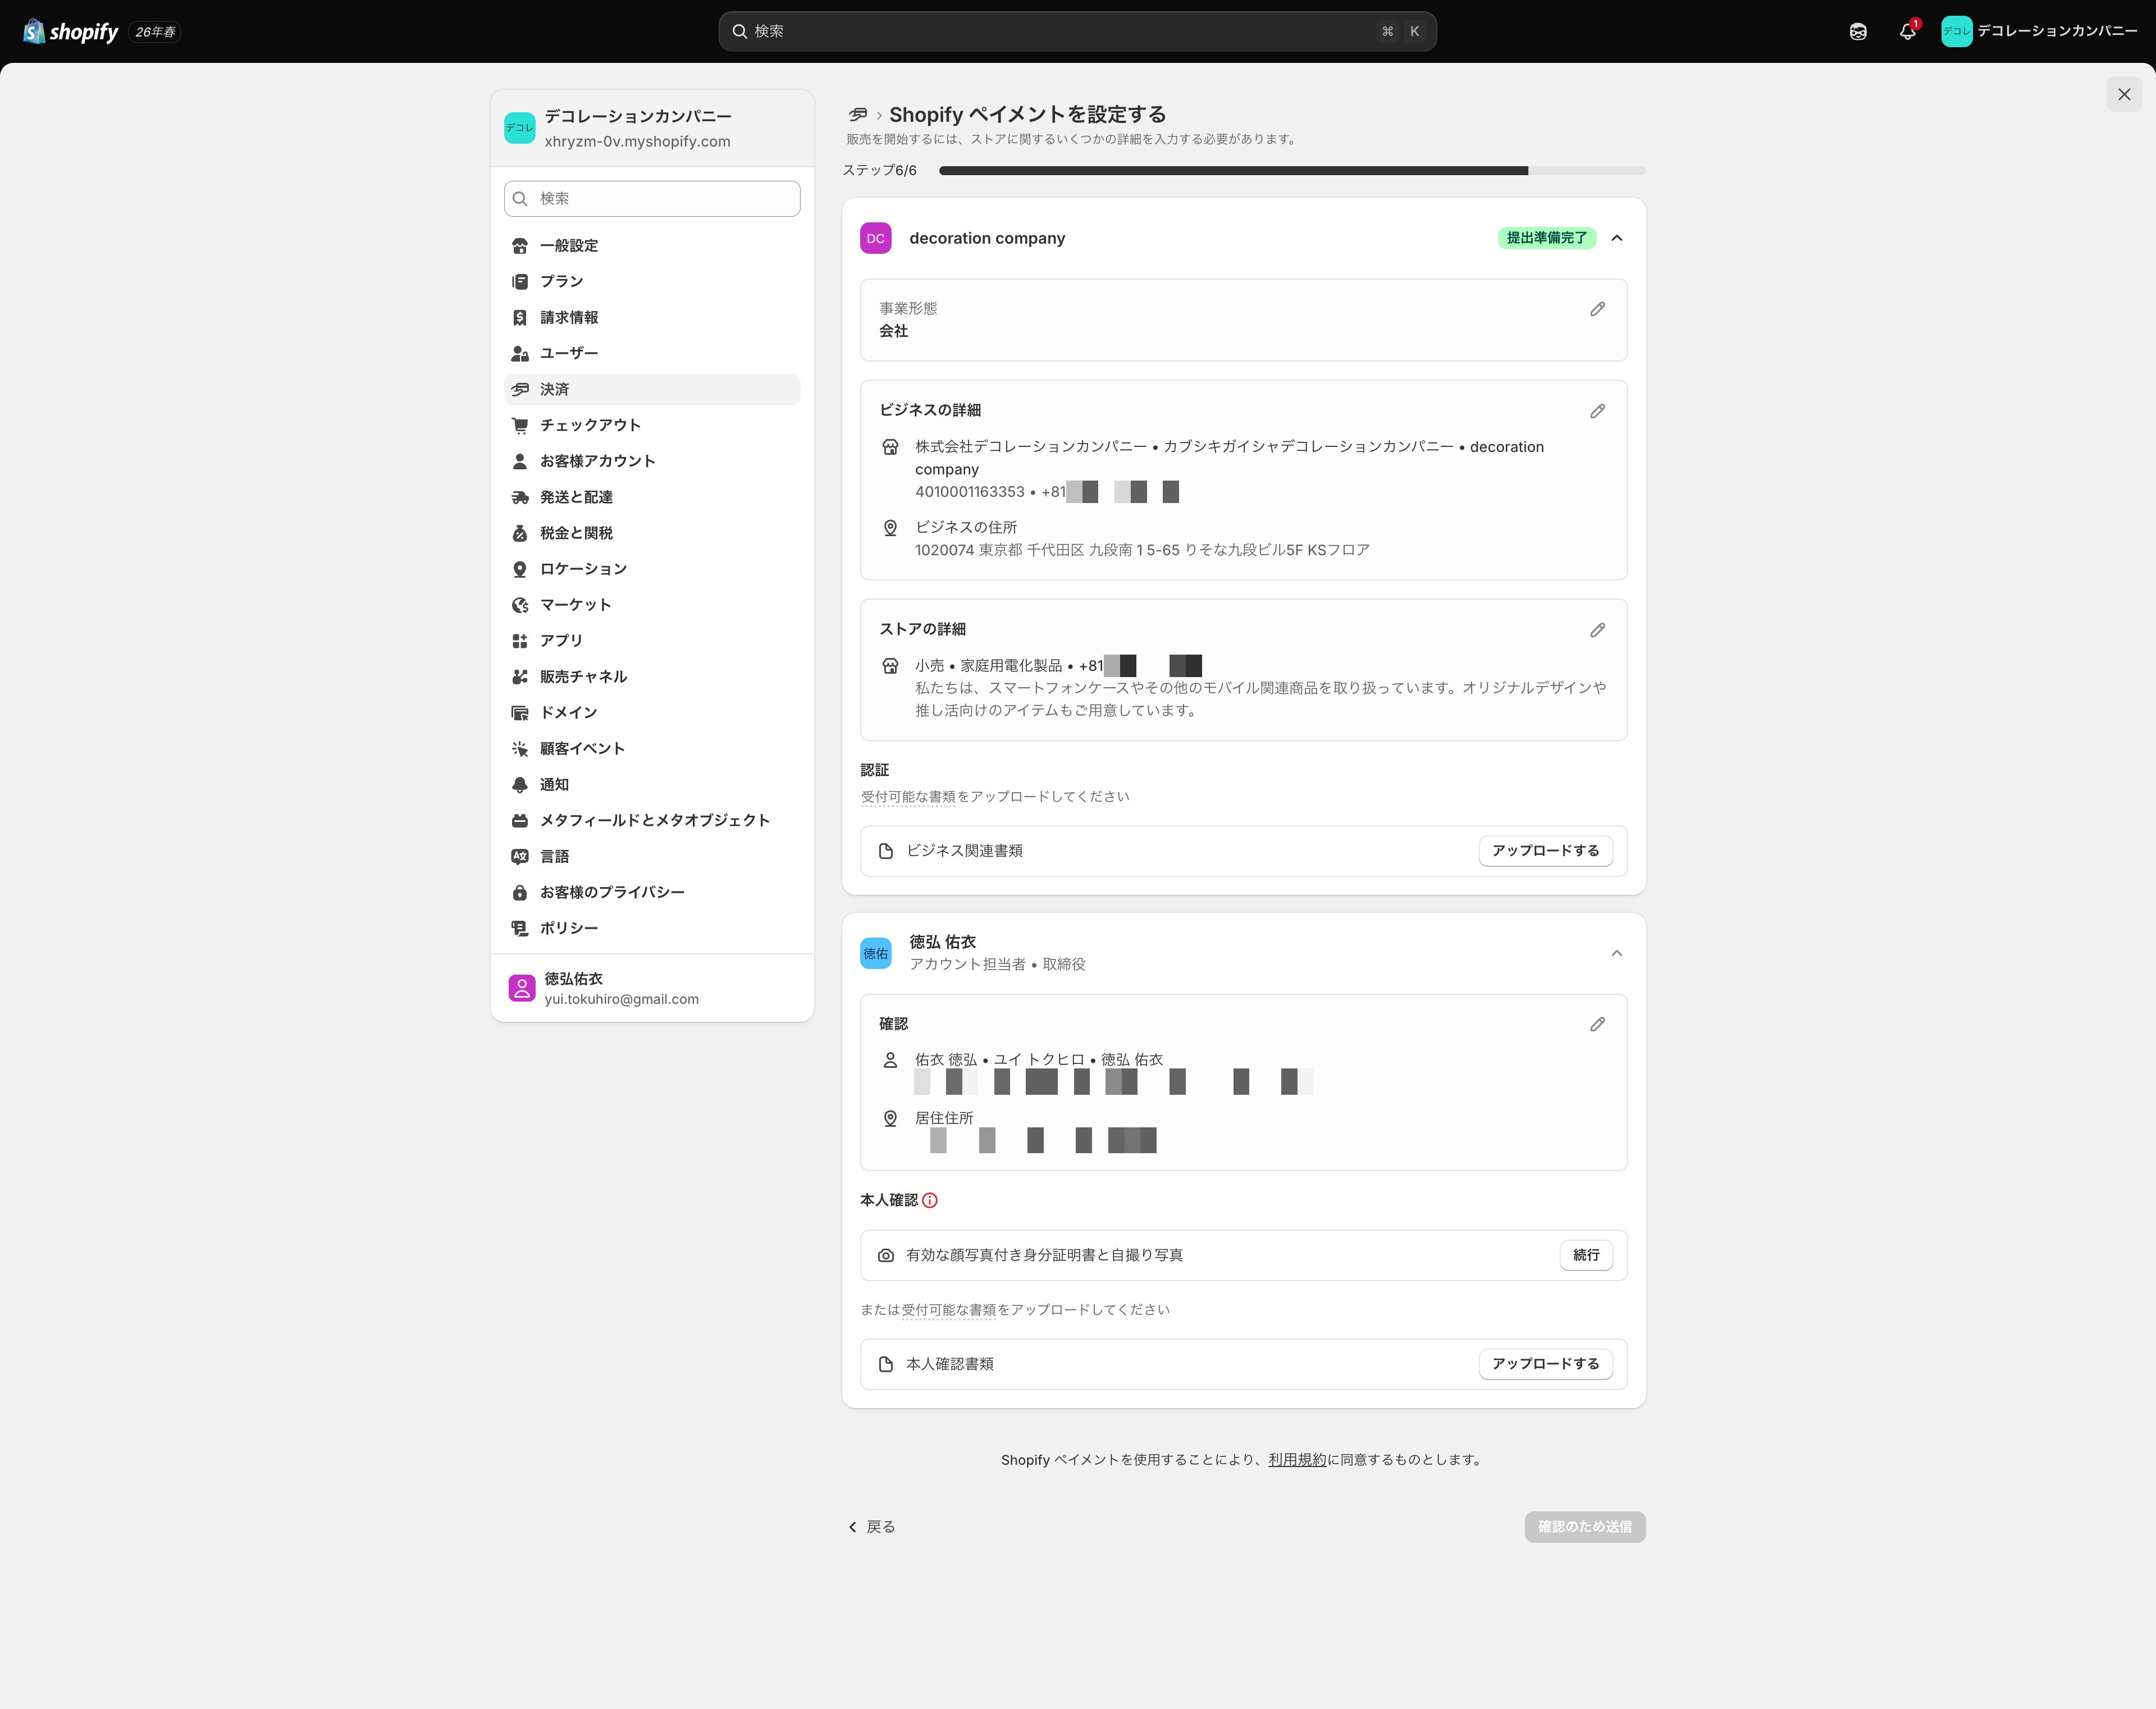The width and height of the screenshot is (2156, 1709).
Task: Go back with the 戻る button
Action: point(871,1527)
